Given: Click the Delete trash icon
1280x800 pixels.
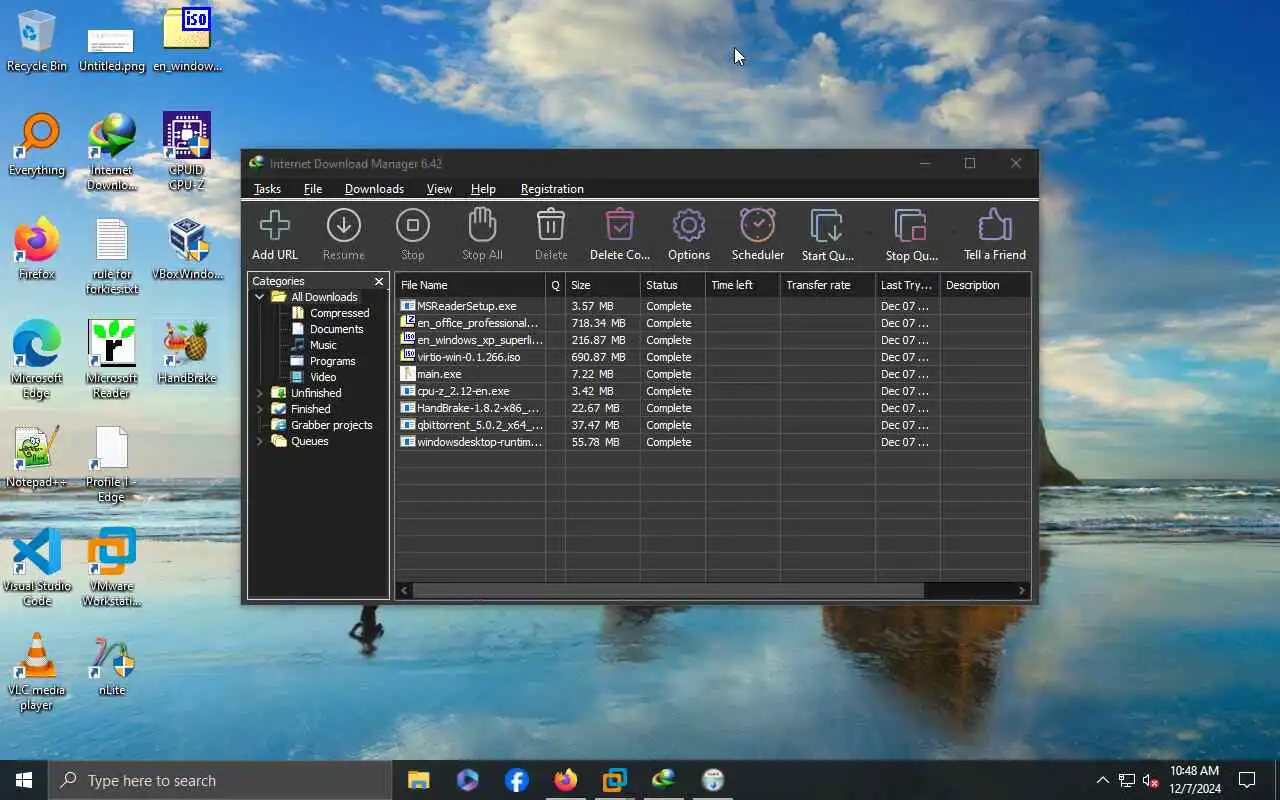Looking at the screenshot, I should click(x=551, y=226).
